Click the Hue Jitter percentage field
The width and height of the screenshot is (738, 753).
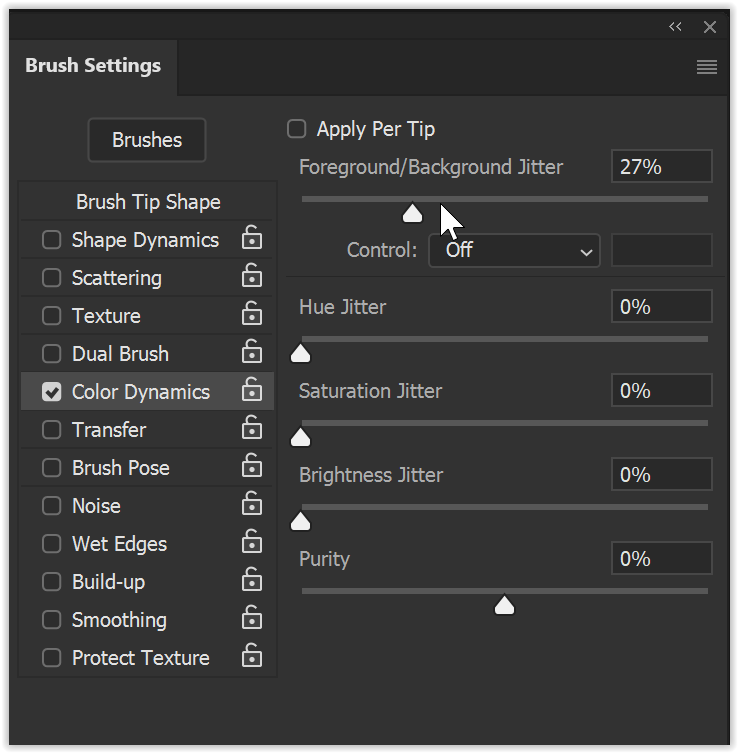(661, 307)
